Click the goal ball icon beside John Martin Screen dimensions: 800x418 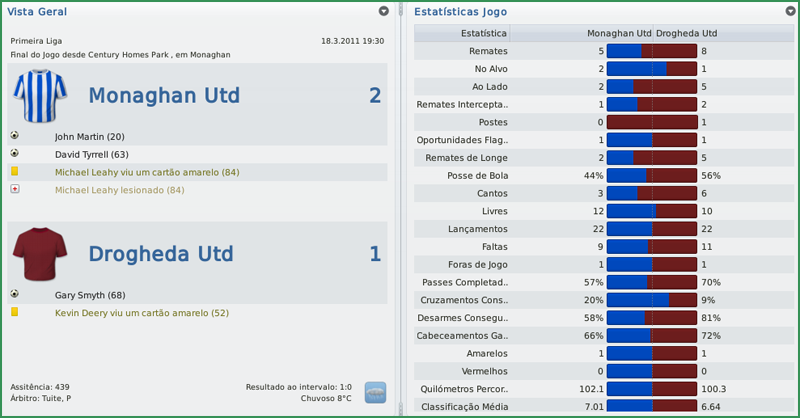coord(15,136)
